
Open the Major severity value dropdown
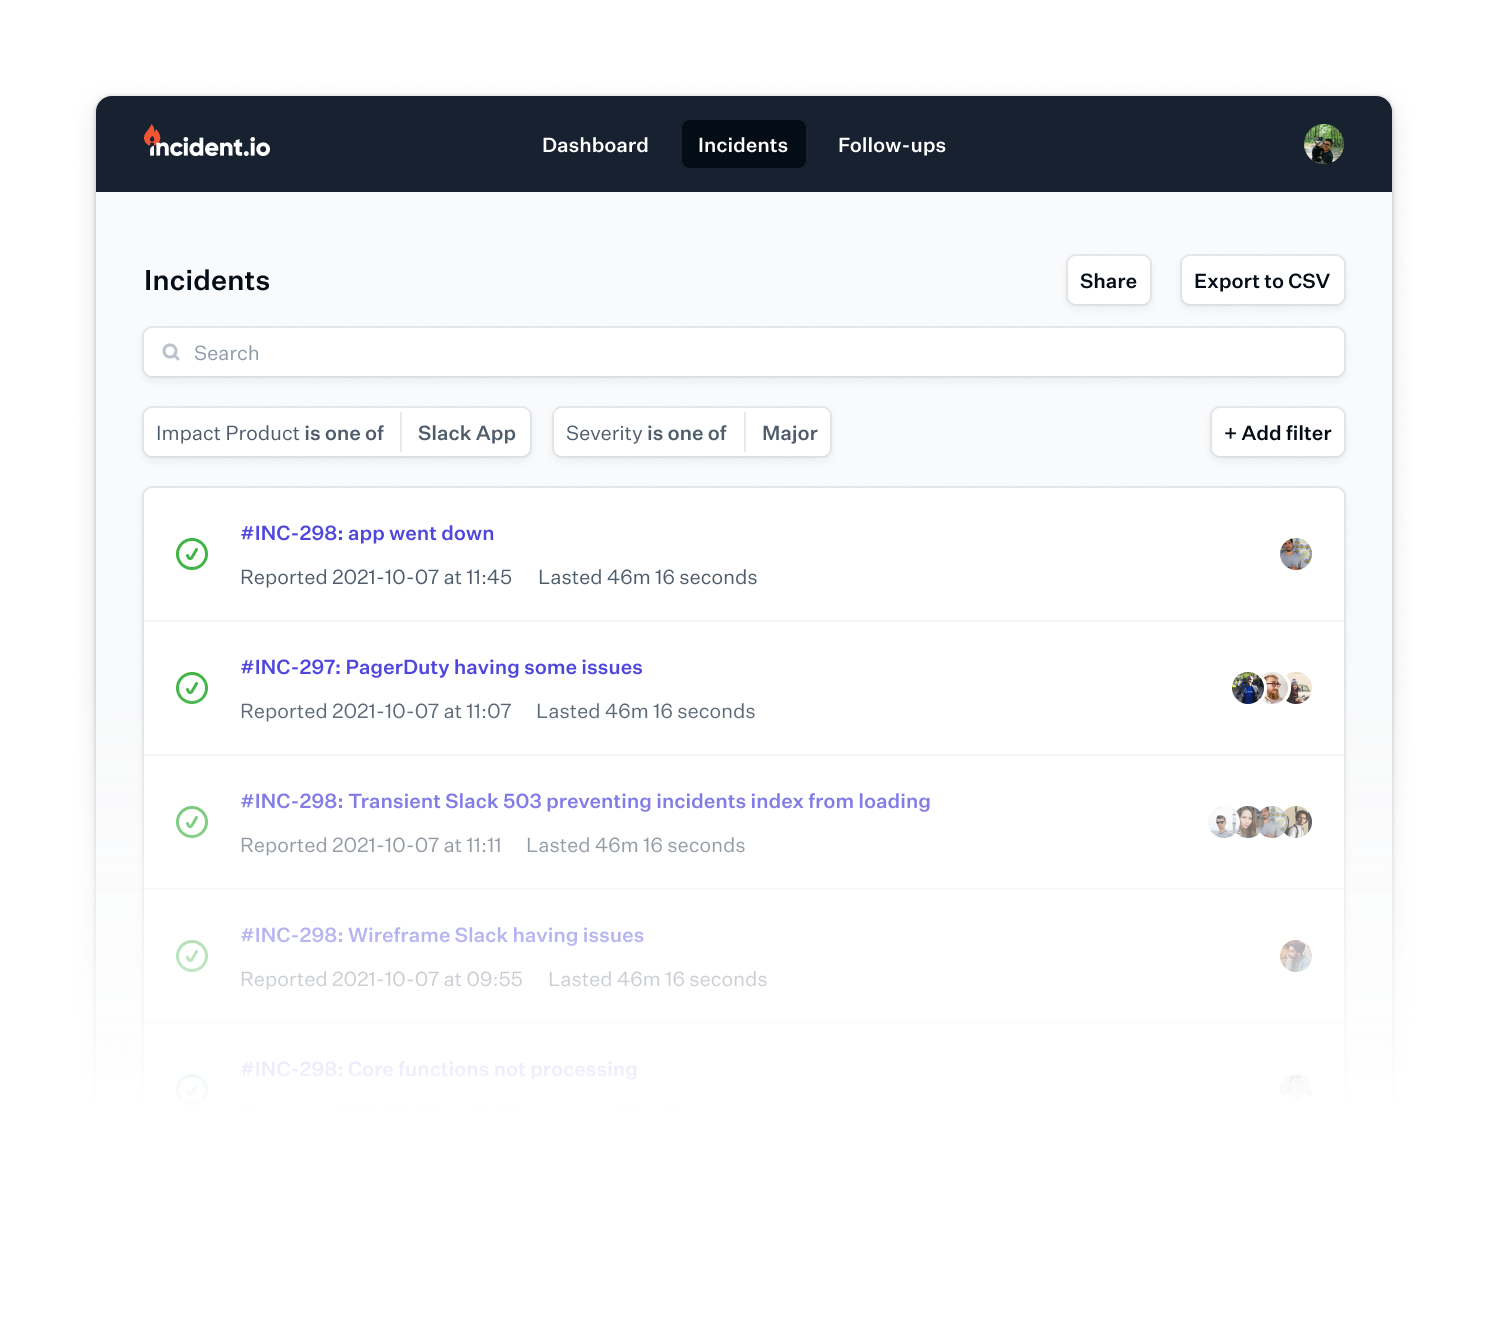789,433
